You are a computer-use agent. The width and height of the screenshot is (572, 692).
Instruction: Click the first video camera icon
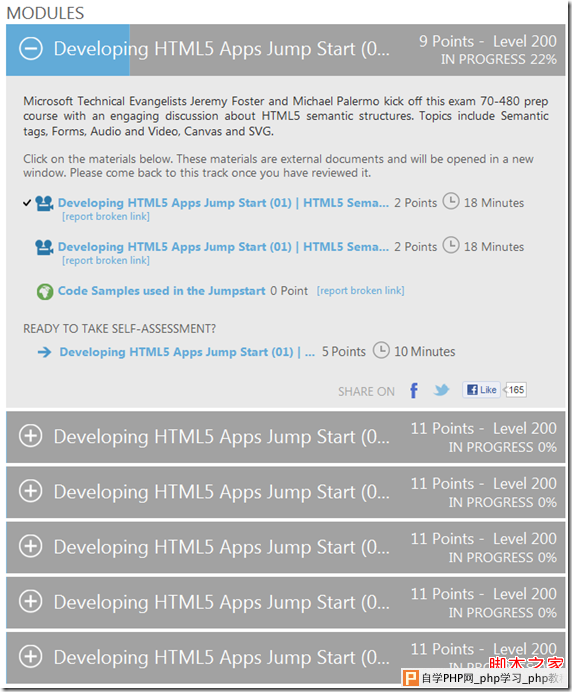click(x=44, y=203)
